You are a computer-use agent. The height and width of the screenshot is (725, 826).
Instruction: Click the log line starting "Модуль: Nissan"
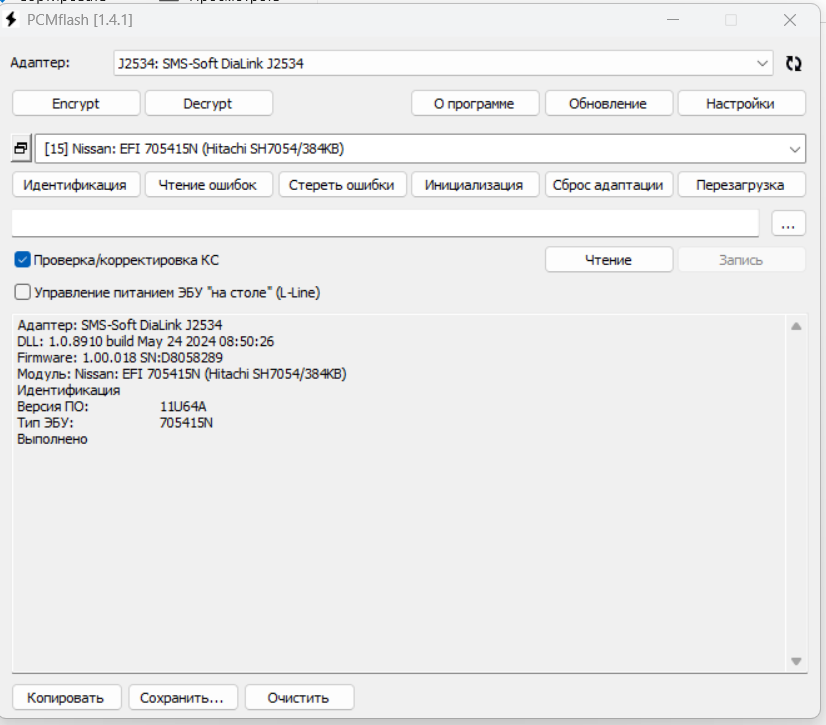tap(182, 374)
